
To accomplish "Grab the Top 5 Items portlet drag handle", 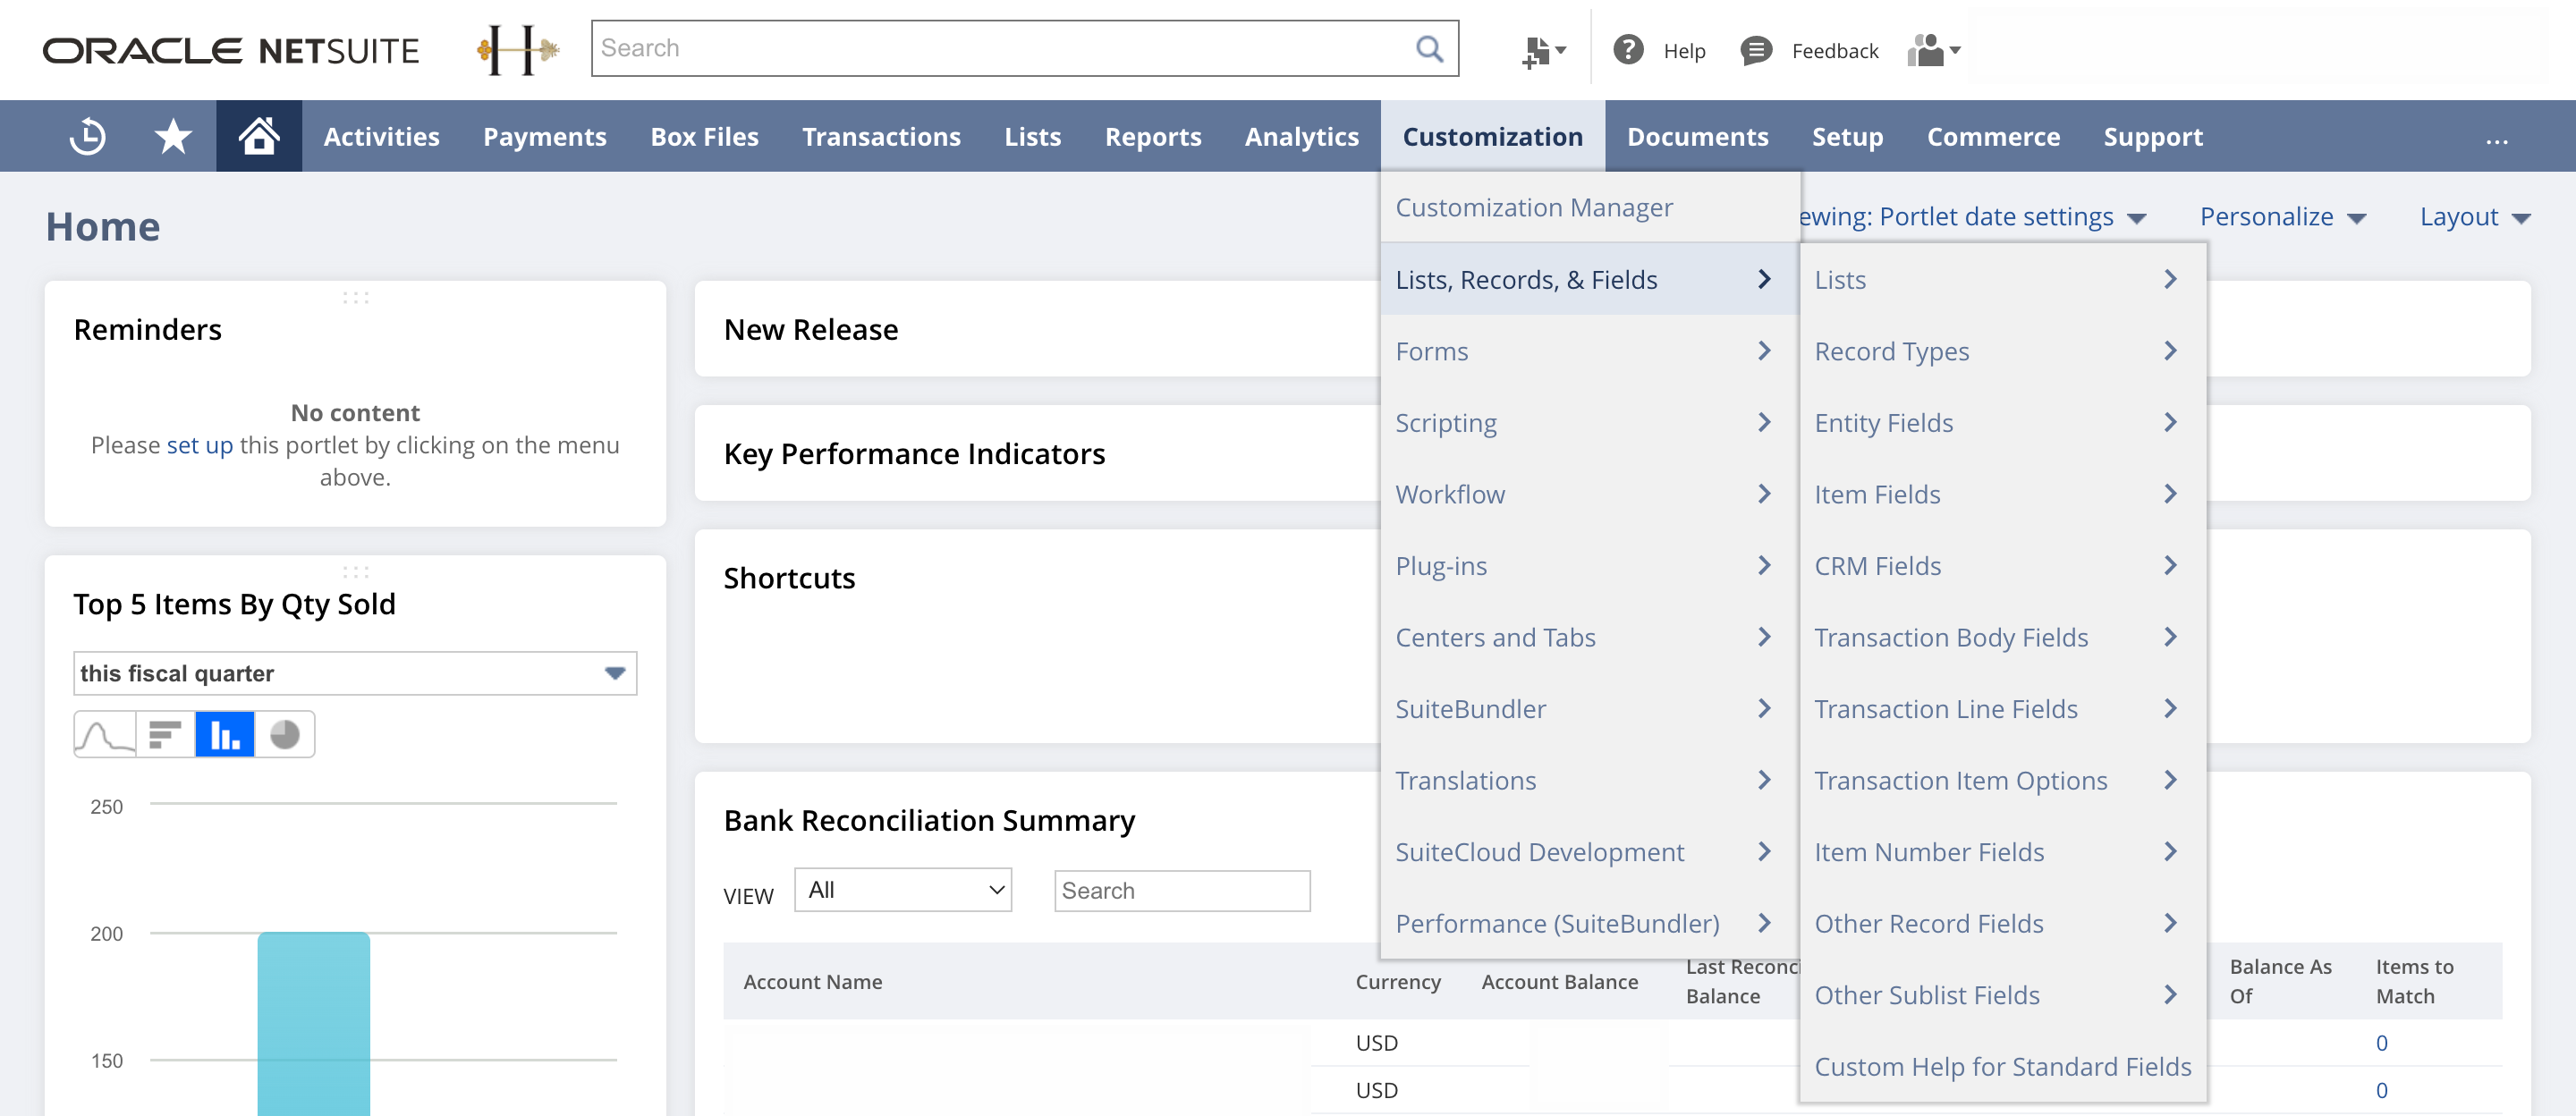I will click(x=356, y=572).
